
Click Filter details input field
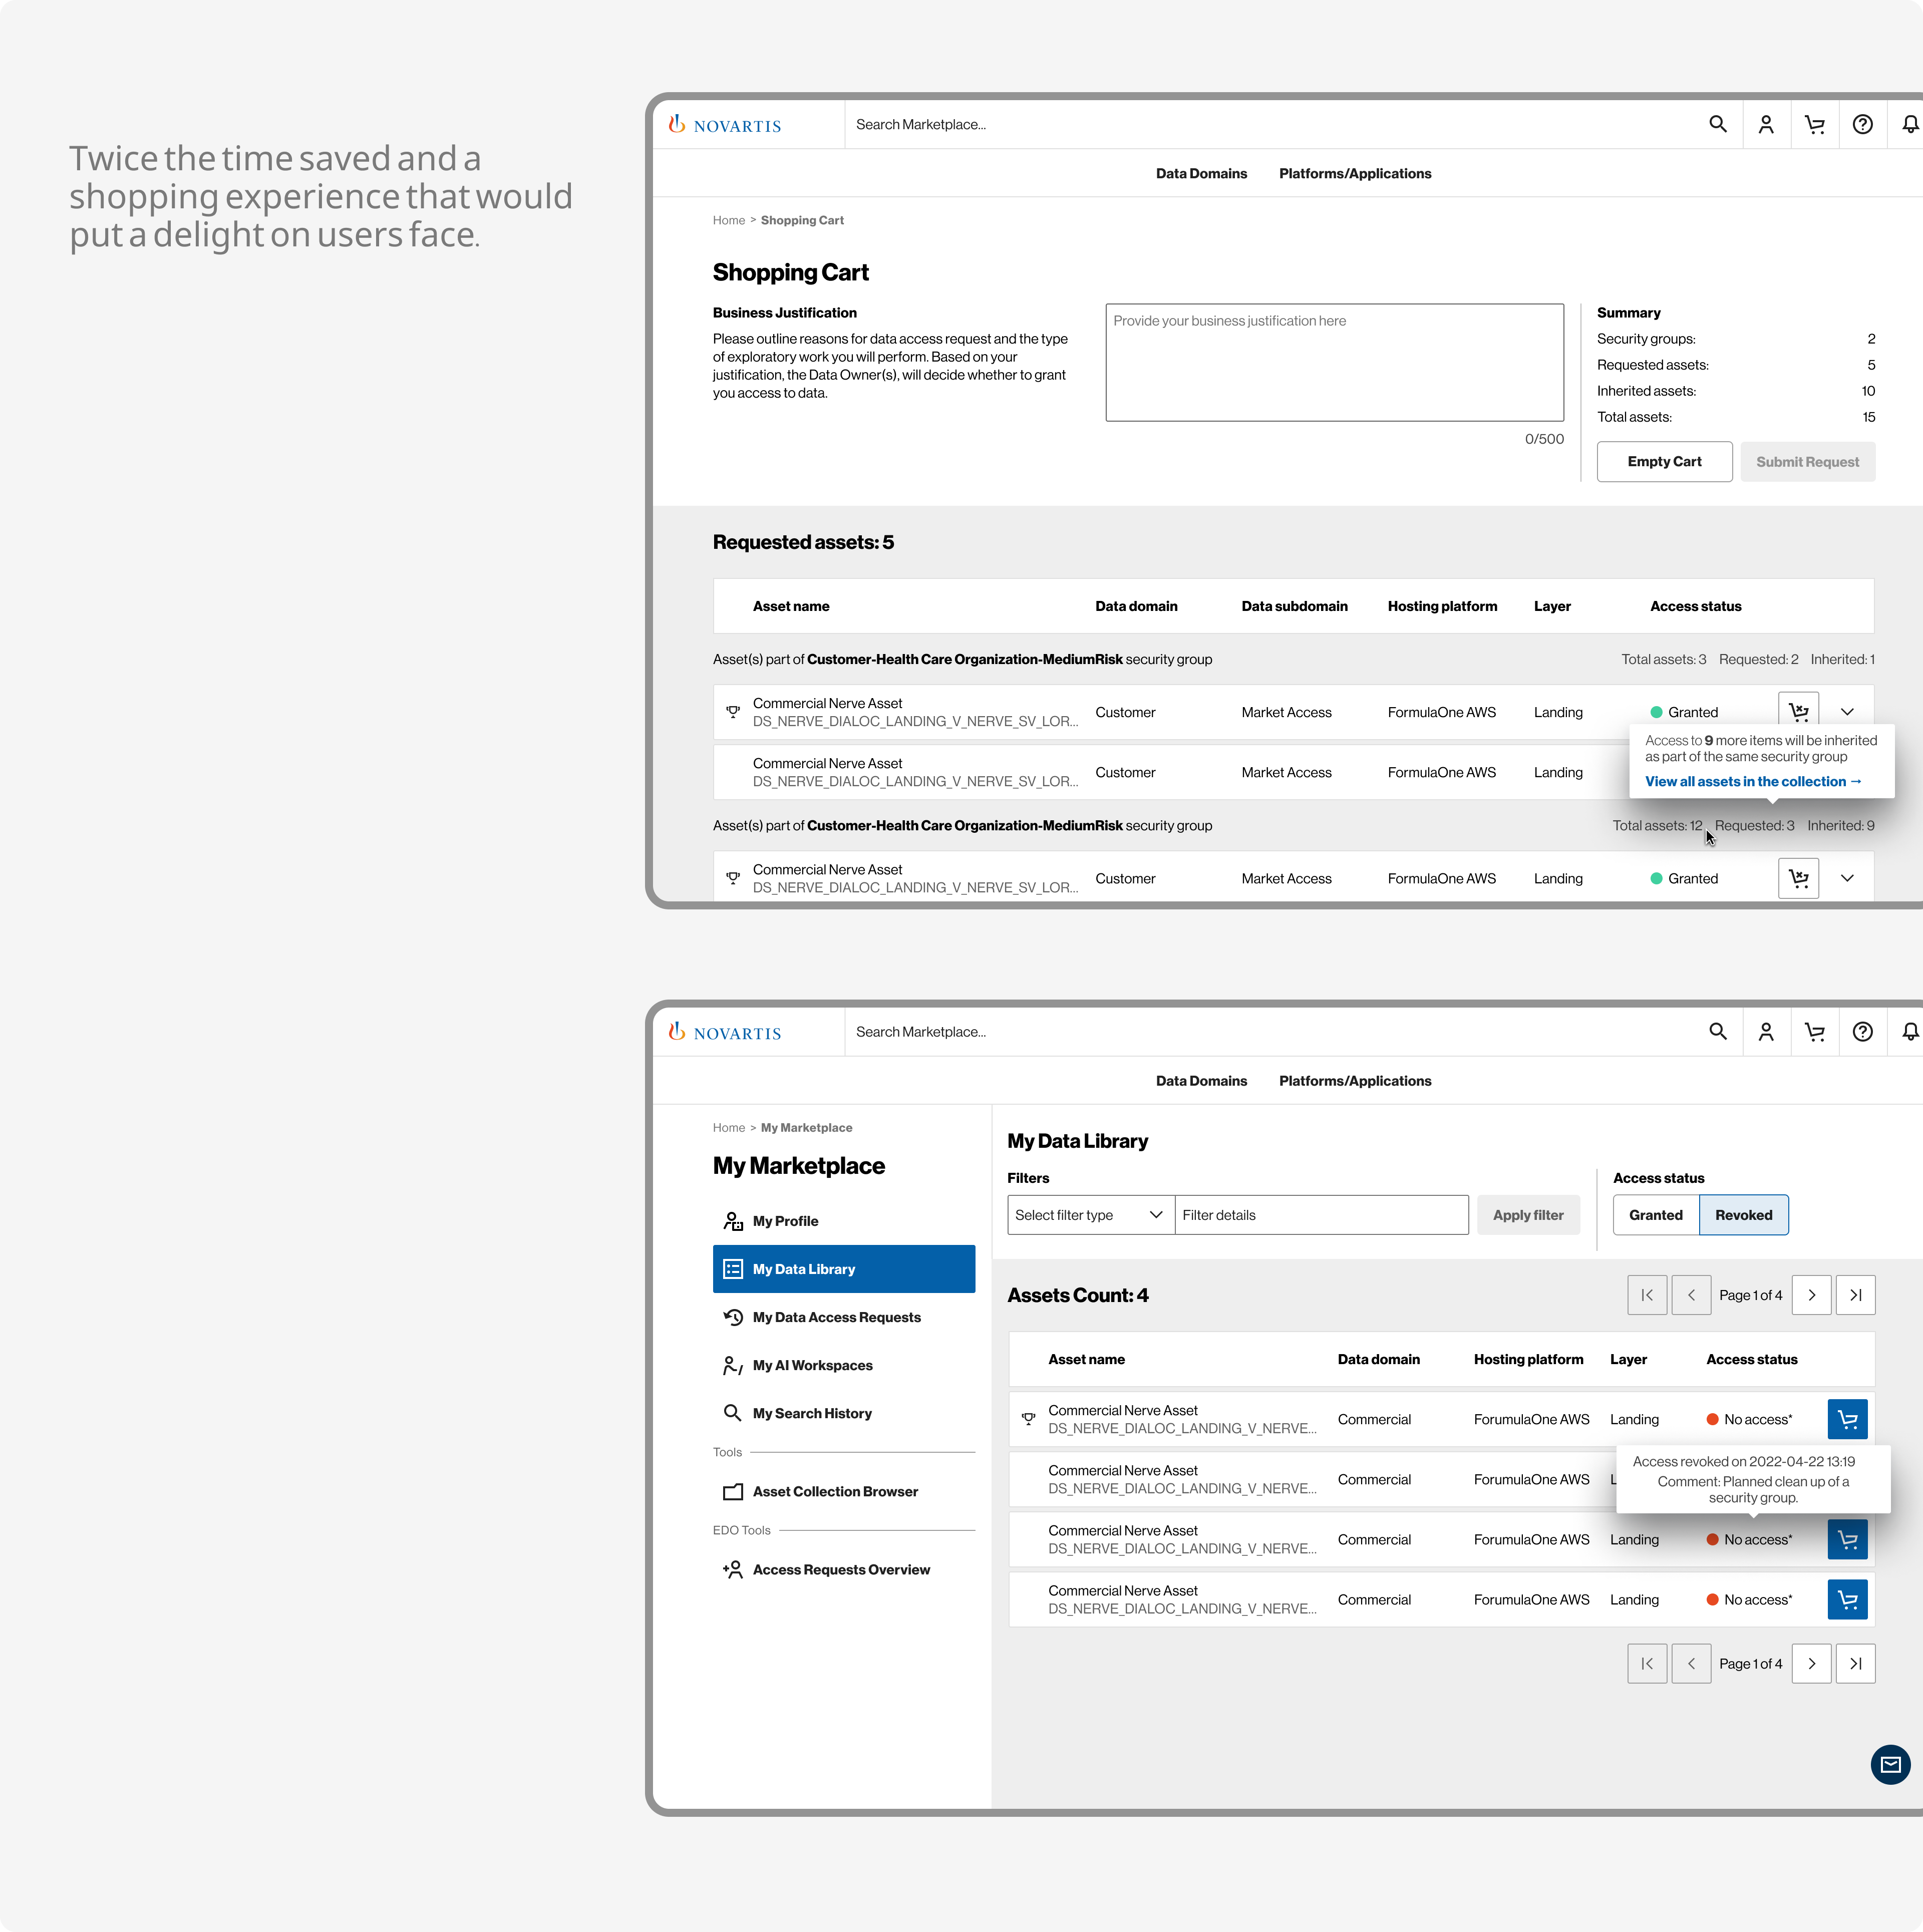coord(1321,1215)
